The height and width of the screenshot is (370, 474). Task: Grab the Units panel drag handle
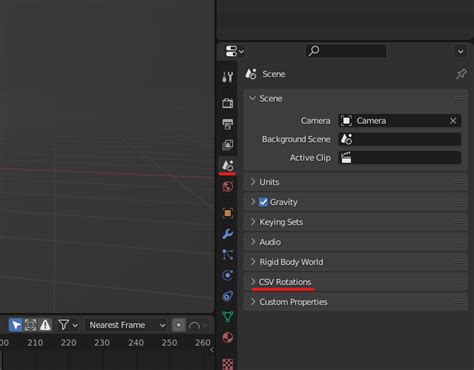tap(459, 182)
